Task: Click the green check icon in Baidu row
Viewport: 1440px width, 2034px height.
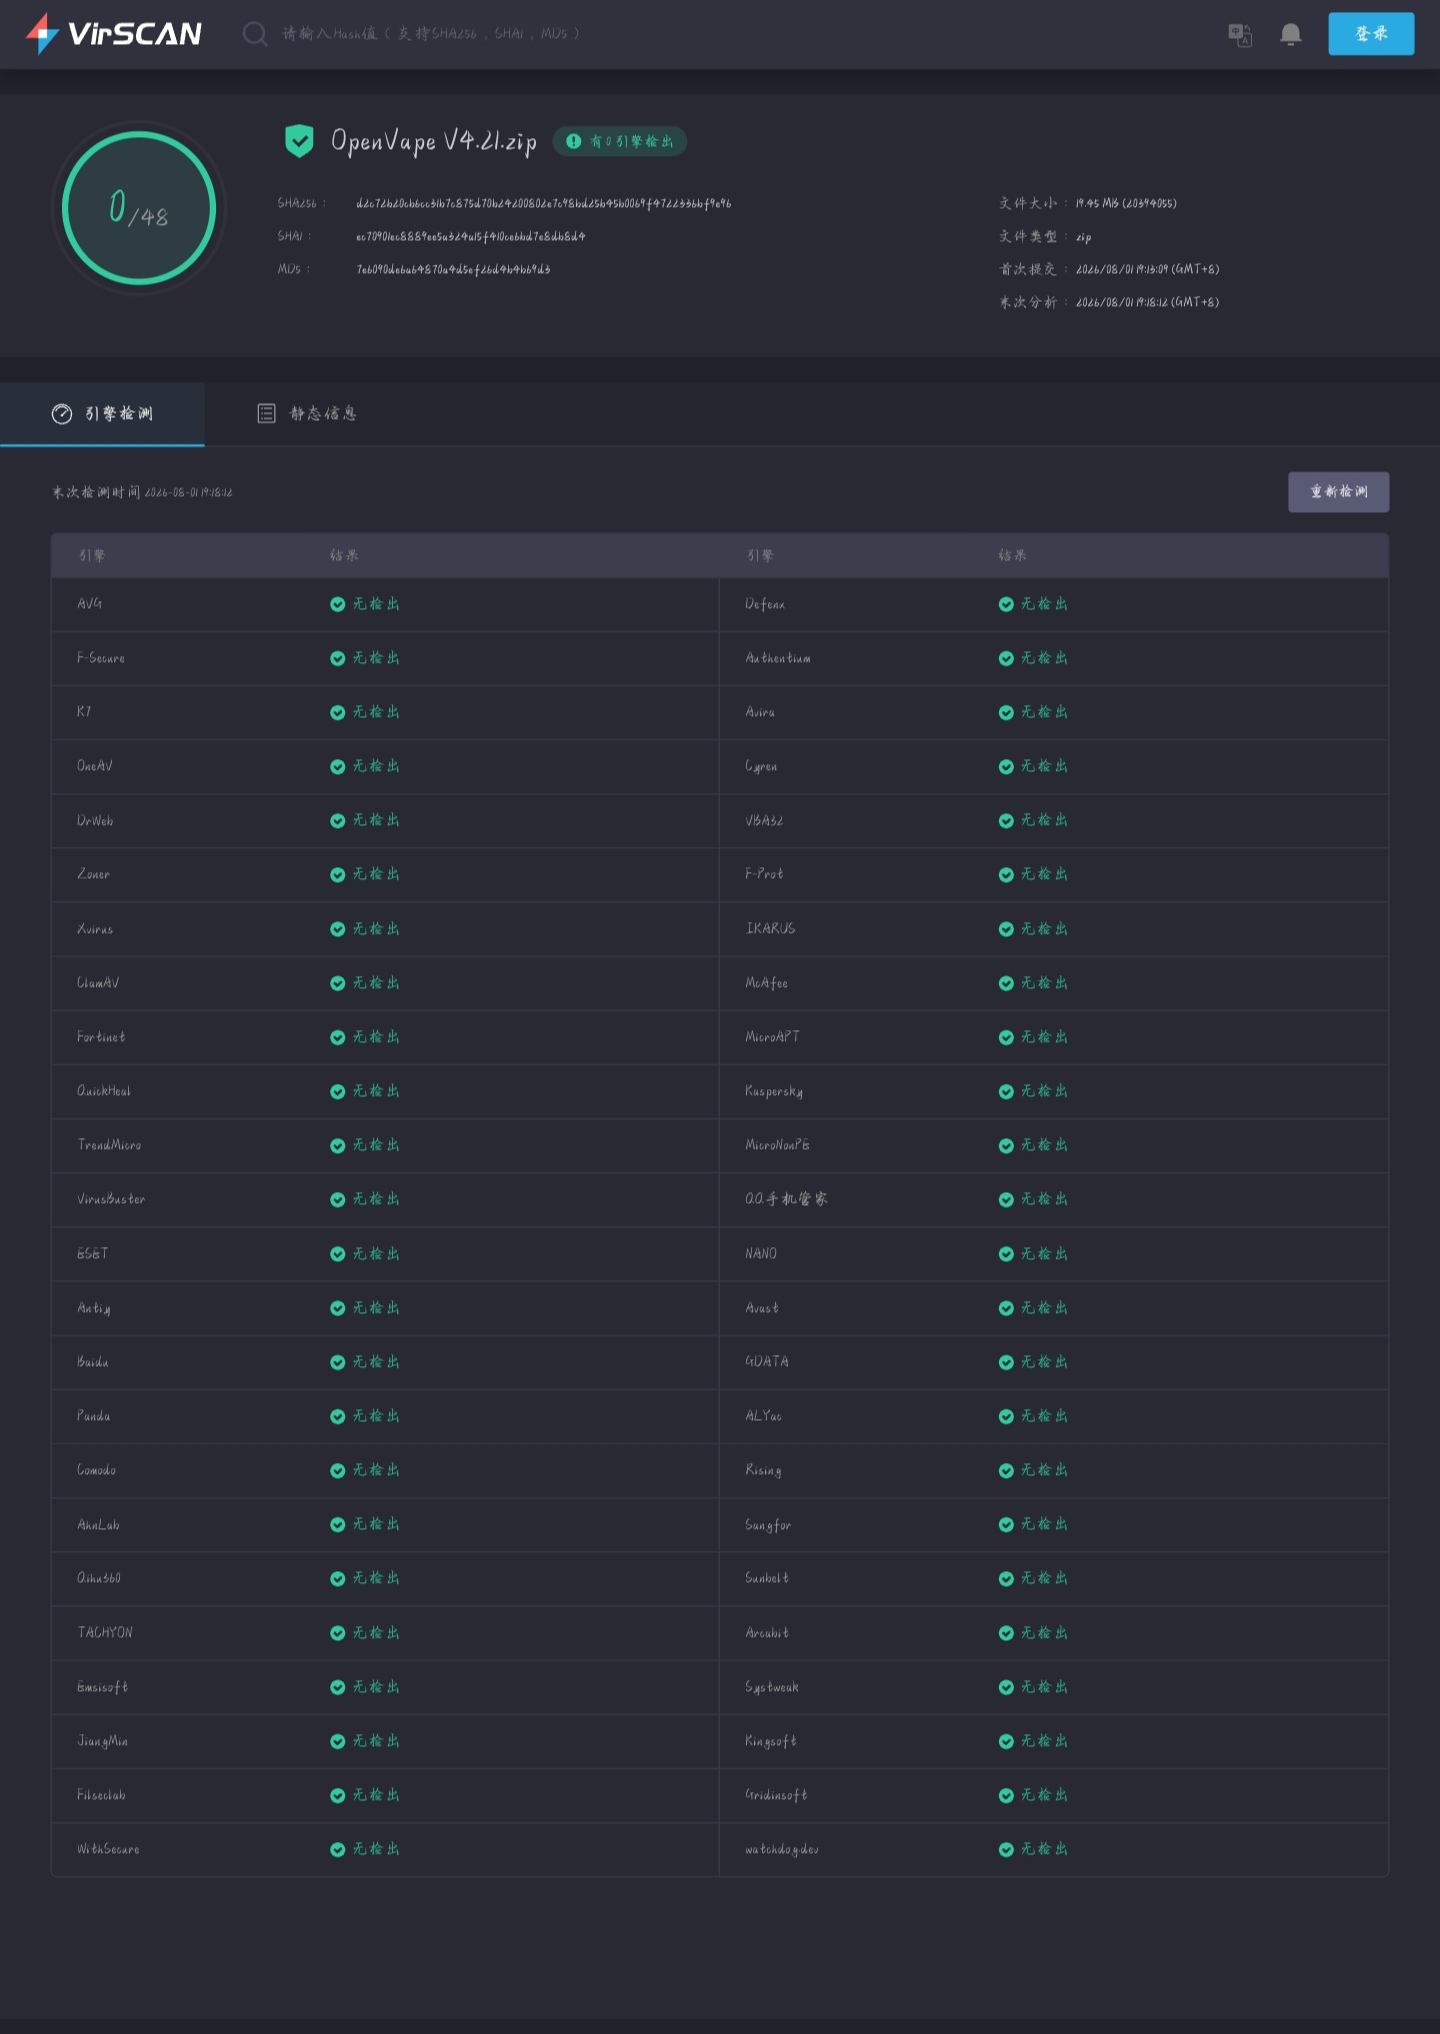Action: pos(338,1362)
